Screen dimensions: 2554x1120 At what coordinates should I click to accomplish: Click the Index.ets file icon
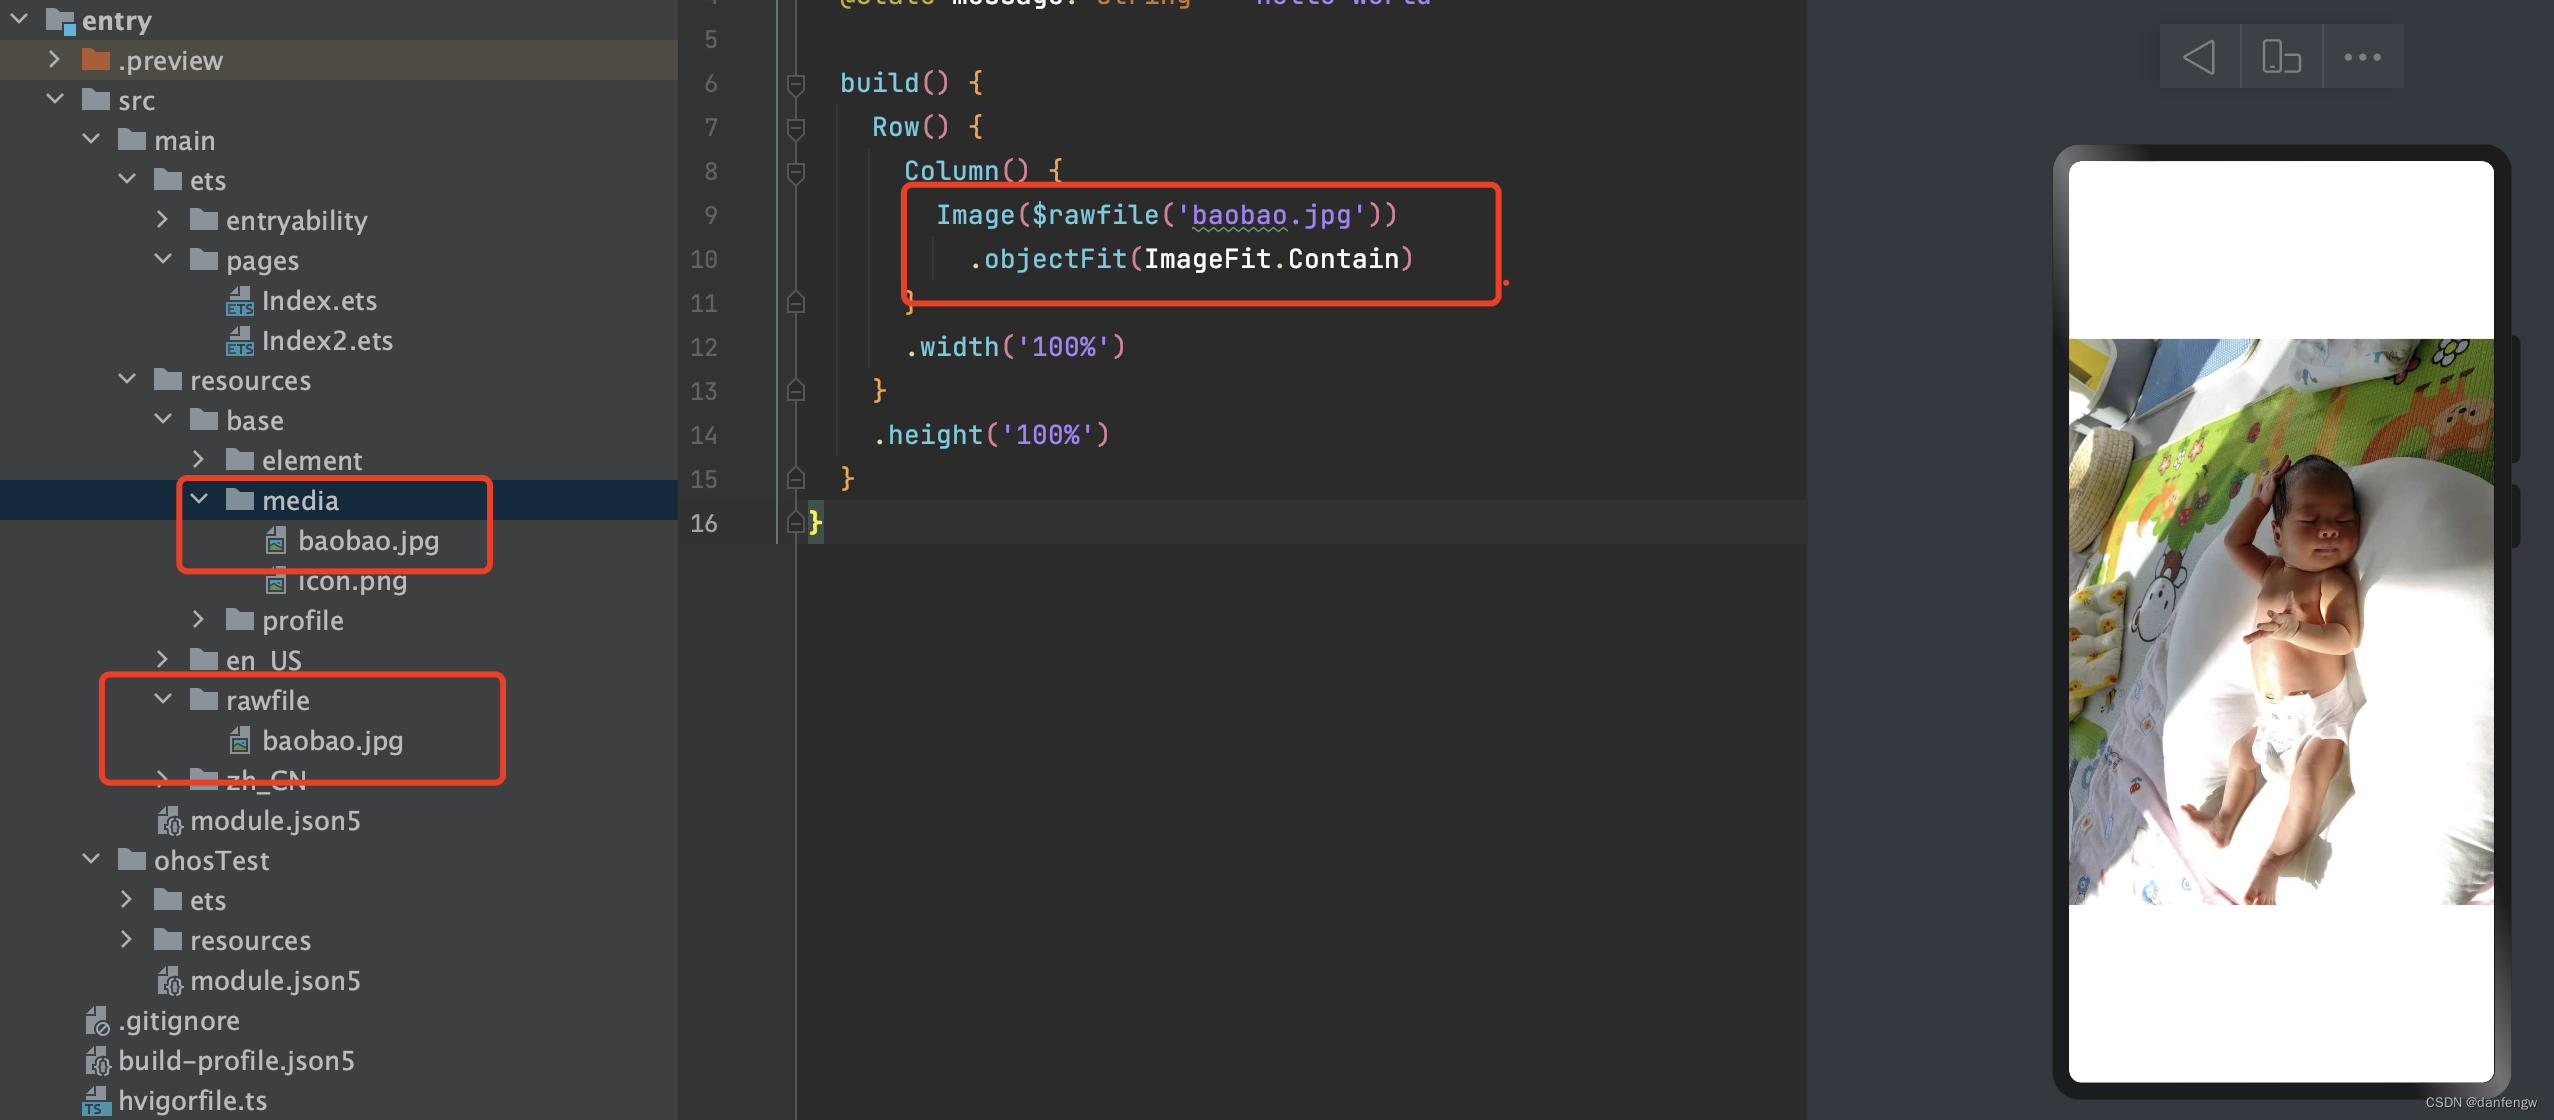[x=240, y=301]
